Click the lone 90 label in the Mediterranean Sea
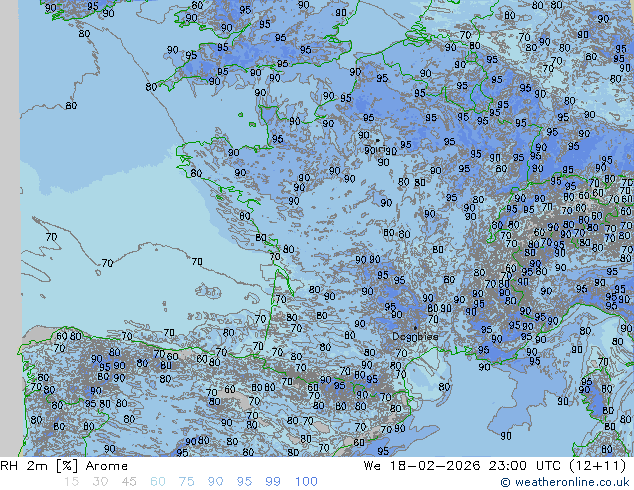This screenshot has width=634, height=490. 506,436
